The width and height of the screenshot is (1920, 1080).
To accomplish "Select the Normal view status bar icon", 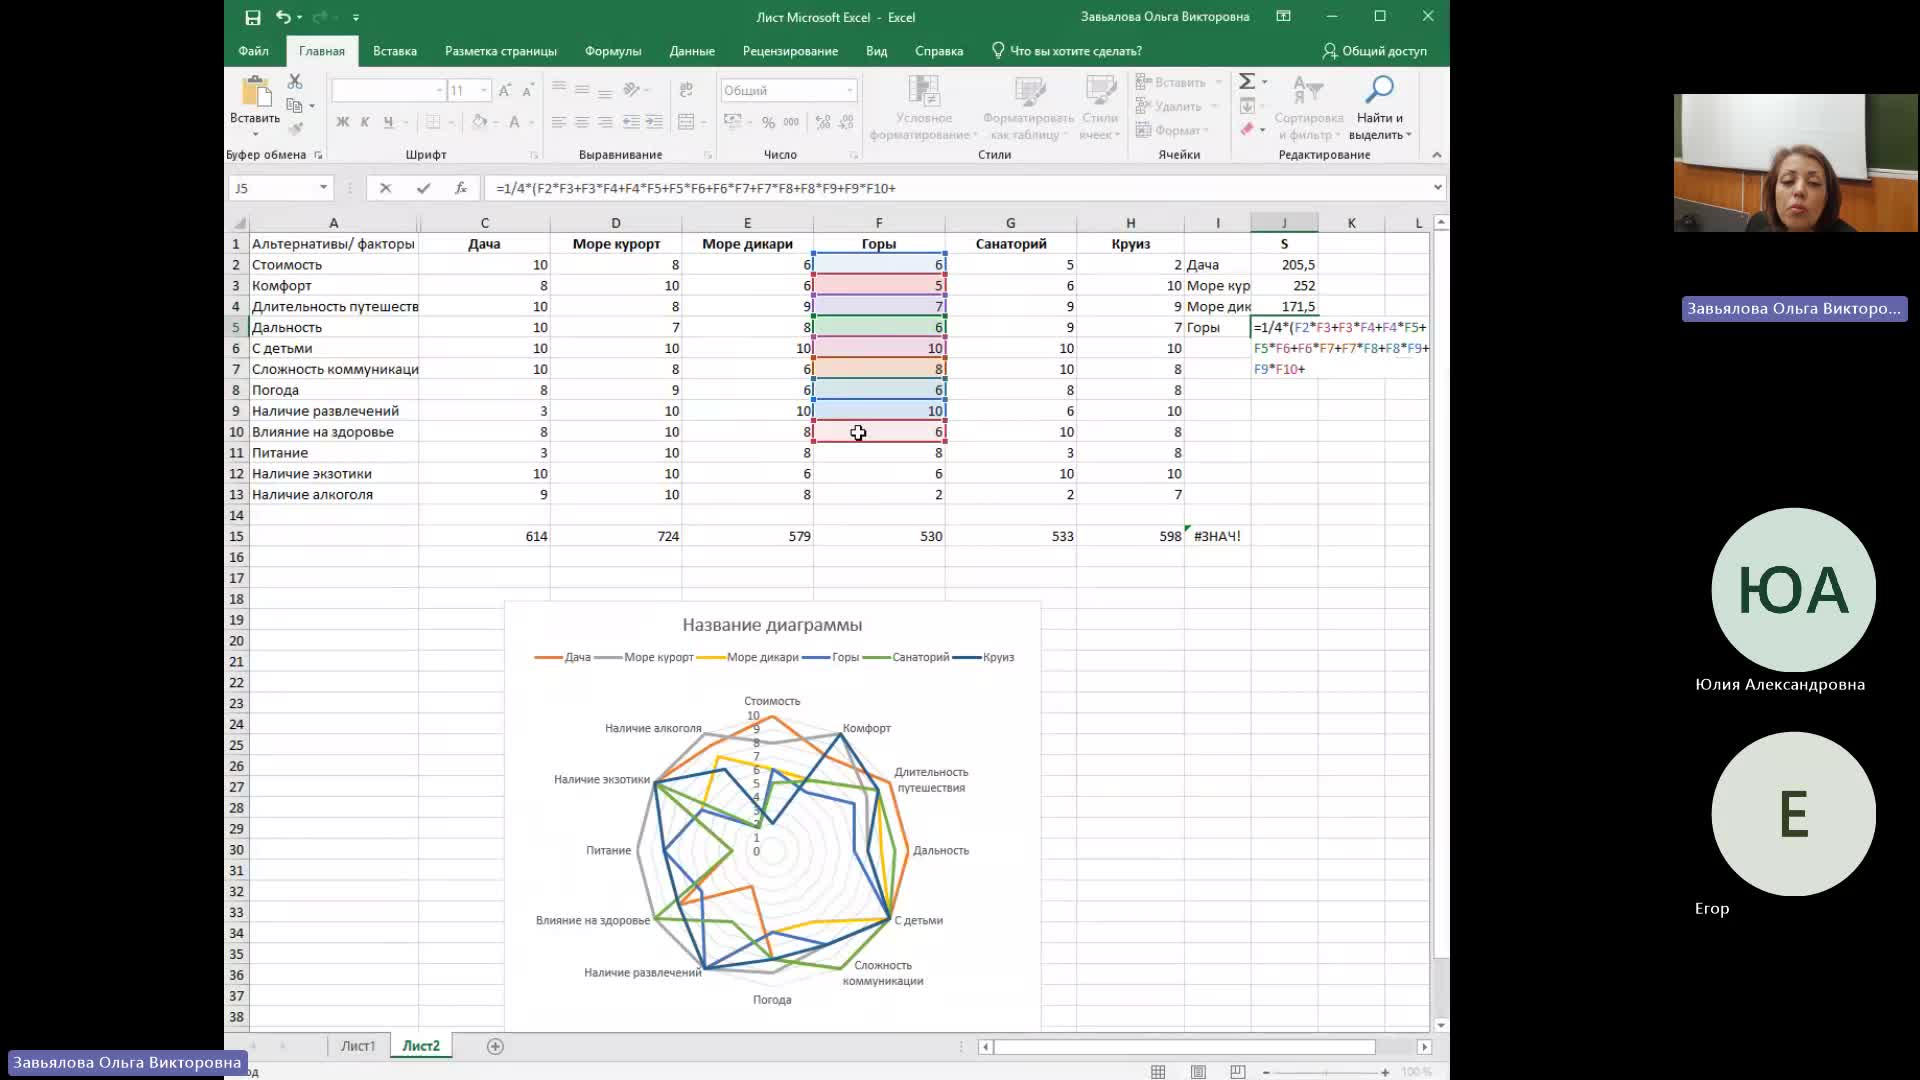I will pyautogui.click(x=1158, y=1072).
